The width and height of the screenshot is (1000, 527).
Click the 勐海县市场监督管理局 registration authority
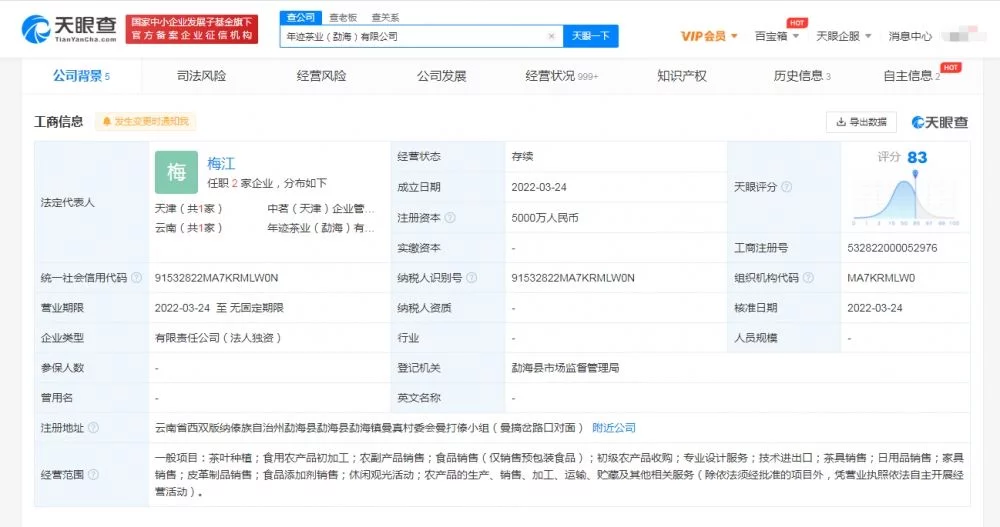(565, 367)
